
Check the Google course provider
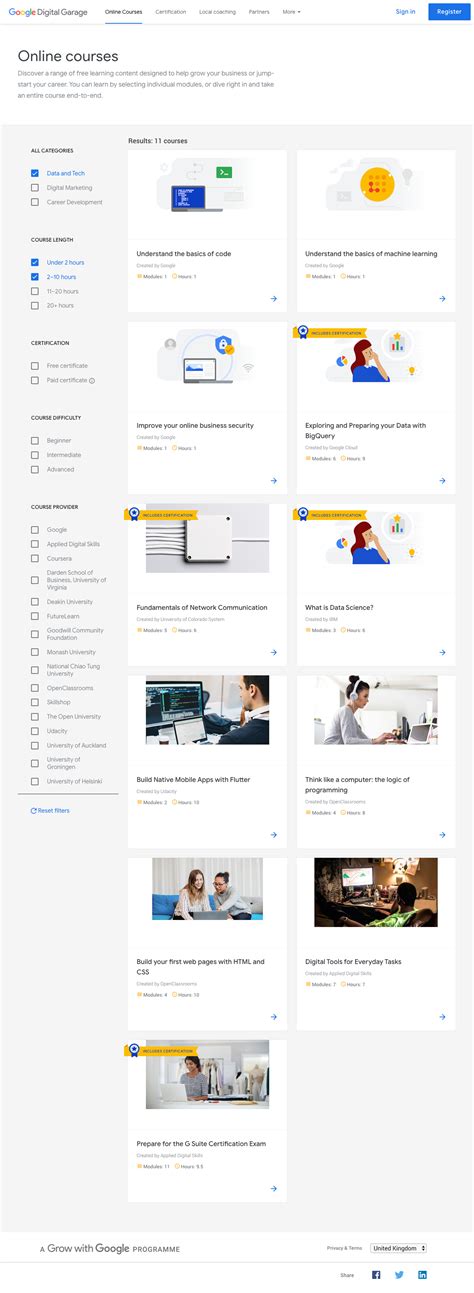tap(35, 530)
